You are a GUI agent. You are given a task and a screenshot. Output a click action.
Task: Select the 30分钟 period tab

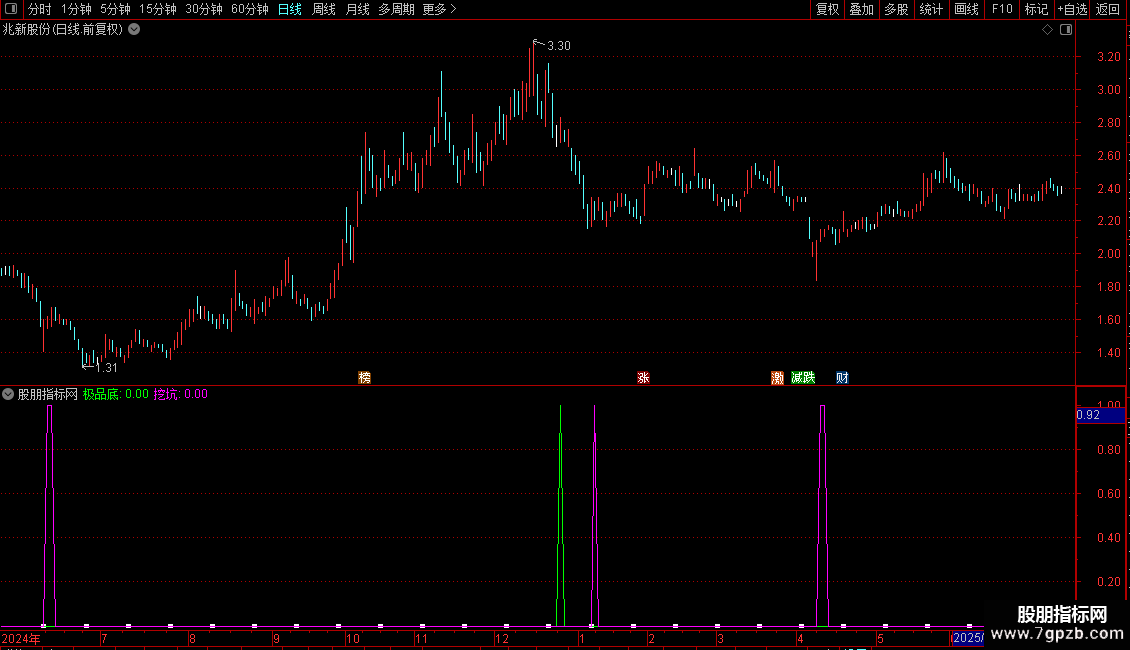point(203,9)
